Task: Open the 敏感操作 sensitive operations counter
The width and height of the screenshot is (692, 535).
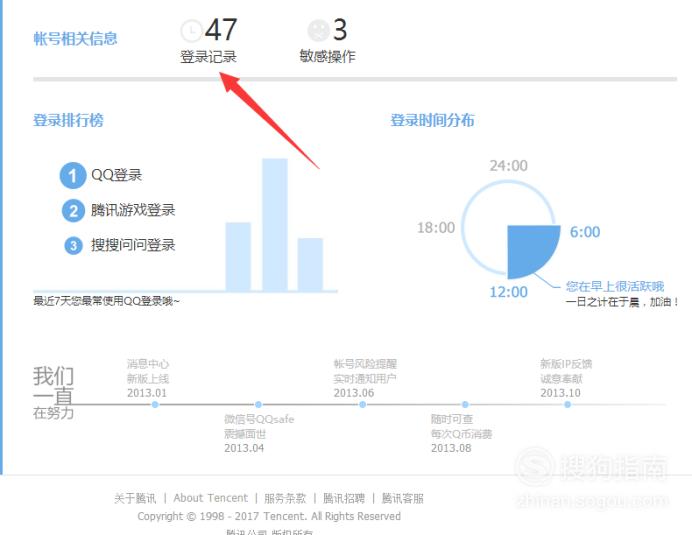Action: pyautogui.click(x=327, y=41)
